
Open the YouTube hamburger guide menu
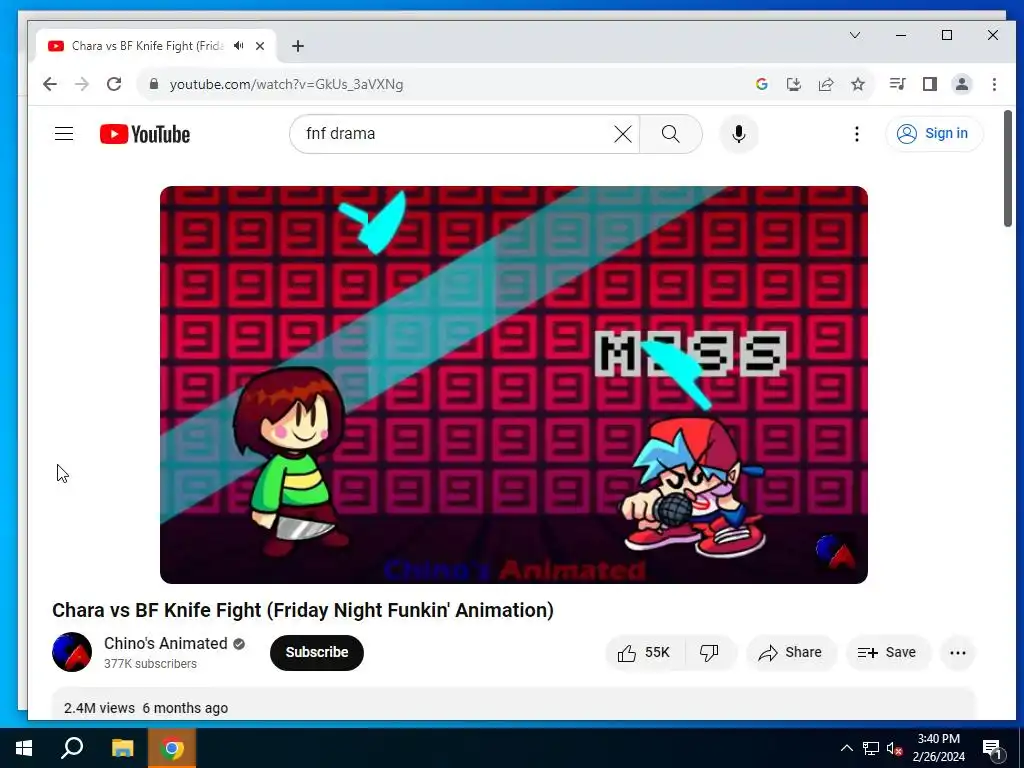coord(64,134)
